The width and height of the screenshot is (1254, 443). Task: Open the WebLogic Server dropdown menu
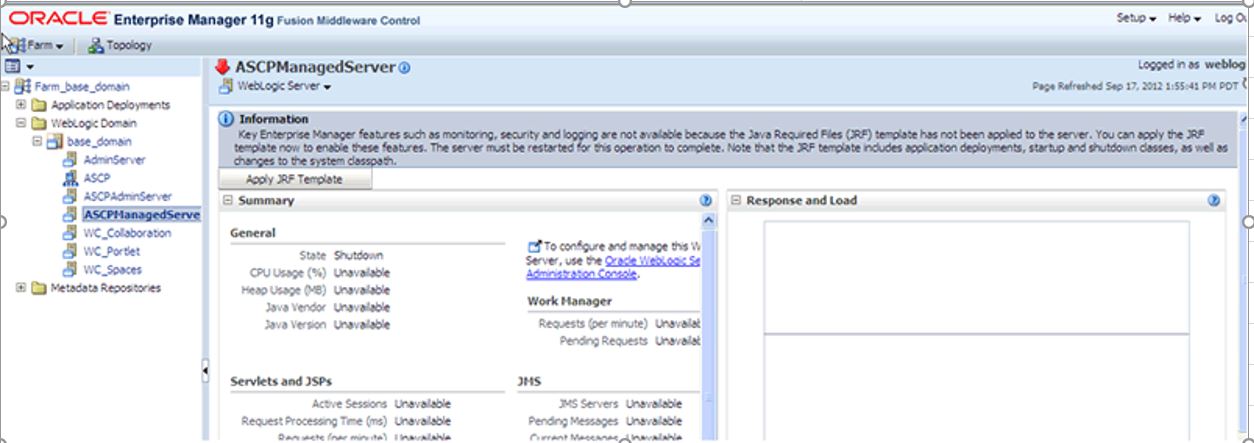point(283,86)
